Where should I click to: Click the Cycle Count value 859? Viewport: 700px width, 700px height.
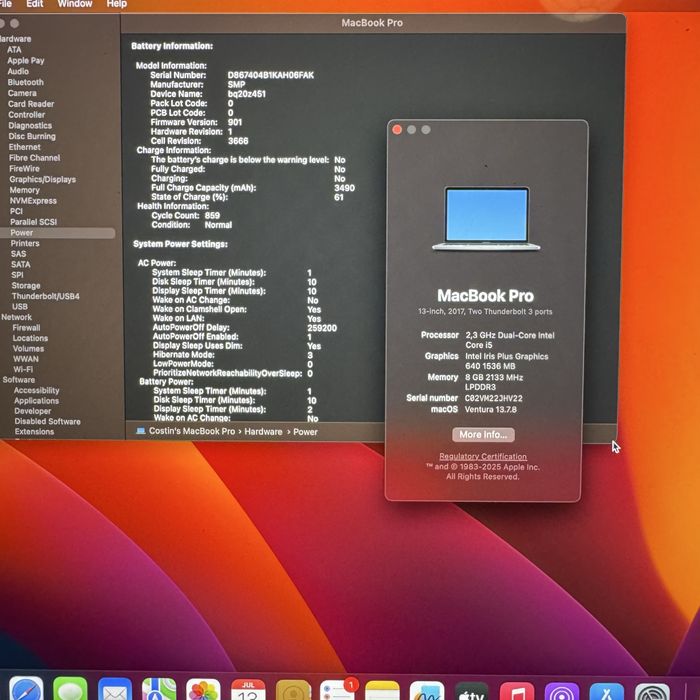[212, 215]
